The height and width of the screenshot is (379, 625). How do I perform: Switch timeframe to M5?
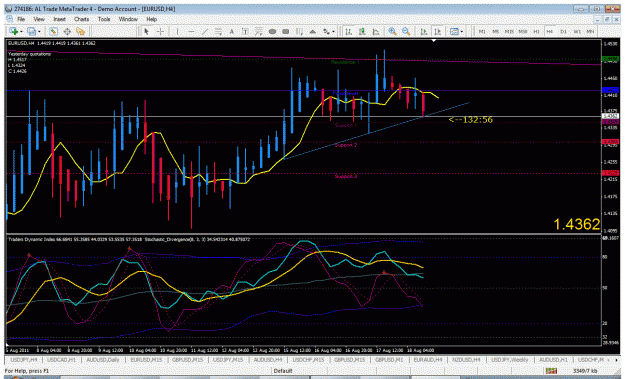[x=495, y=31]
